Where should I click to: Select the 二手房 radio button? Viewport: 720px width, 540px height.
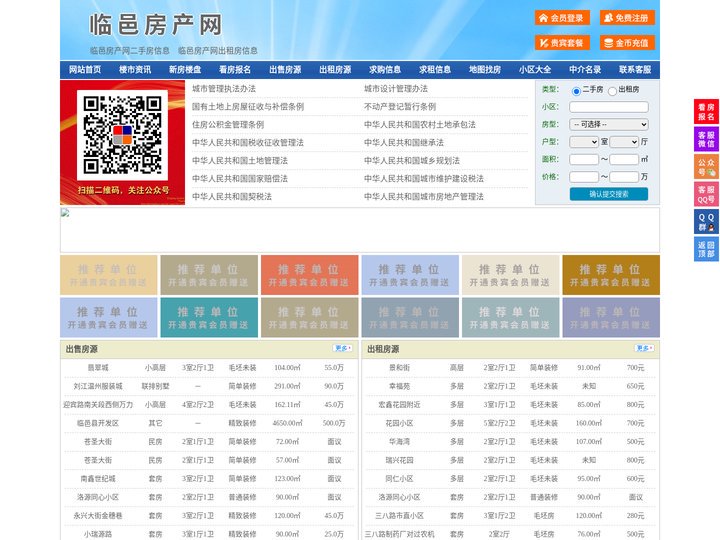576,91
